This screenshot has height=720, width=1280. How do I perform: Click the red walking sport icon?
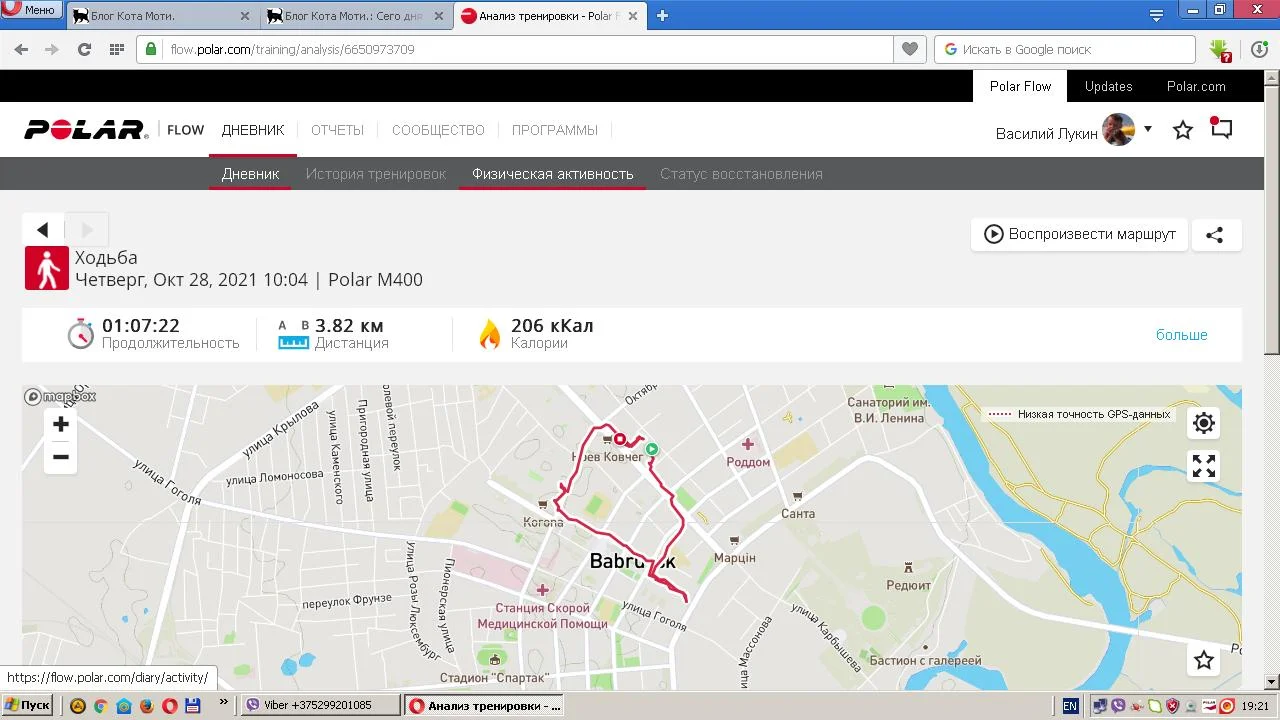pos(47,268)
